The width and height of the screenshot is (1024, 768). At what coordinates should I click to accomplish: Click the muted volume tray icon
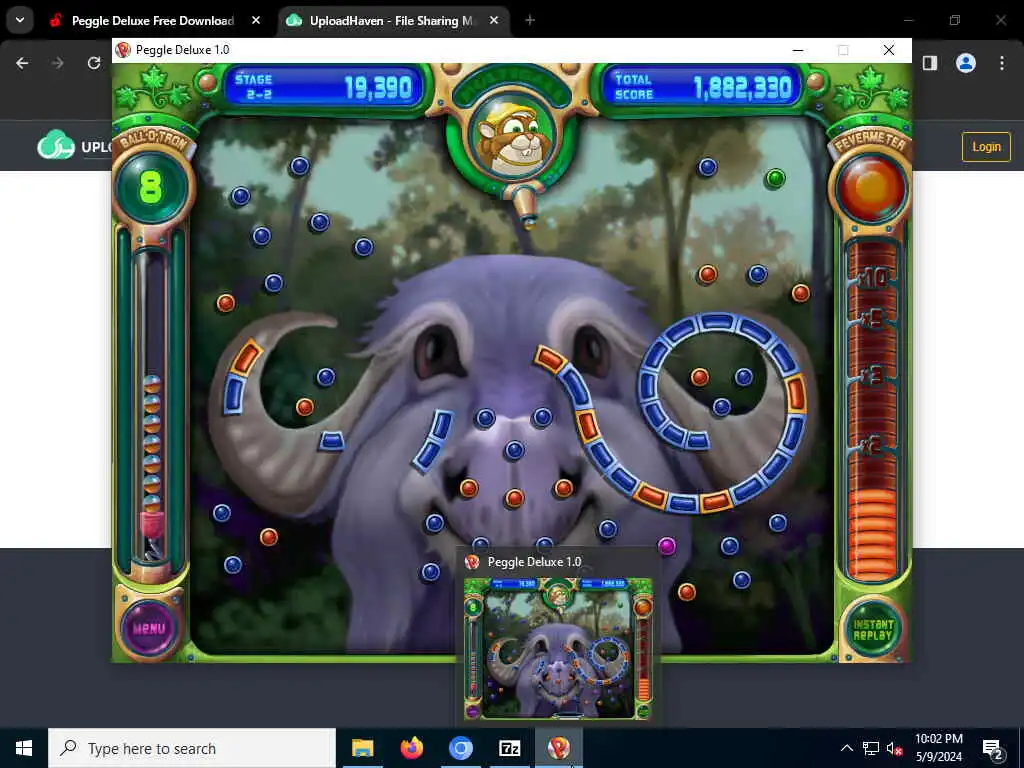(x=894, y=748)
